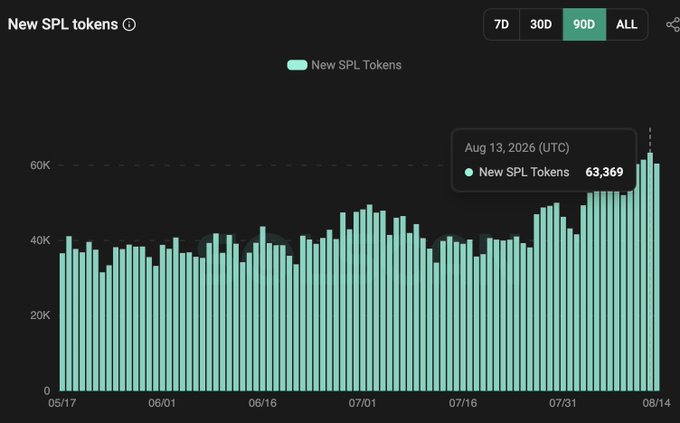The width and height of the screenshot is (680, 423).
Task: Click the 40K y-axis label
Action: pos(40,240)
